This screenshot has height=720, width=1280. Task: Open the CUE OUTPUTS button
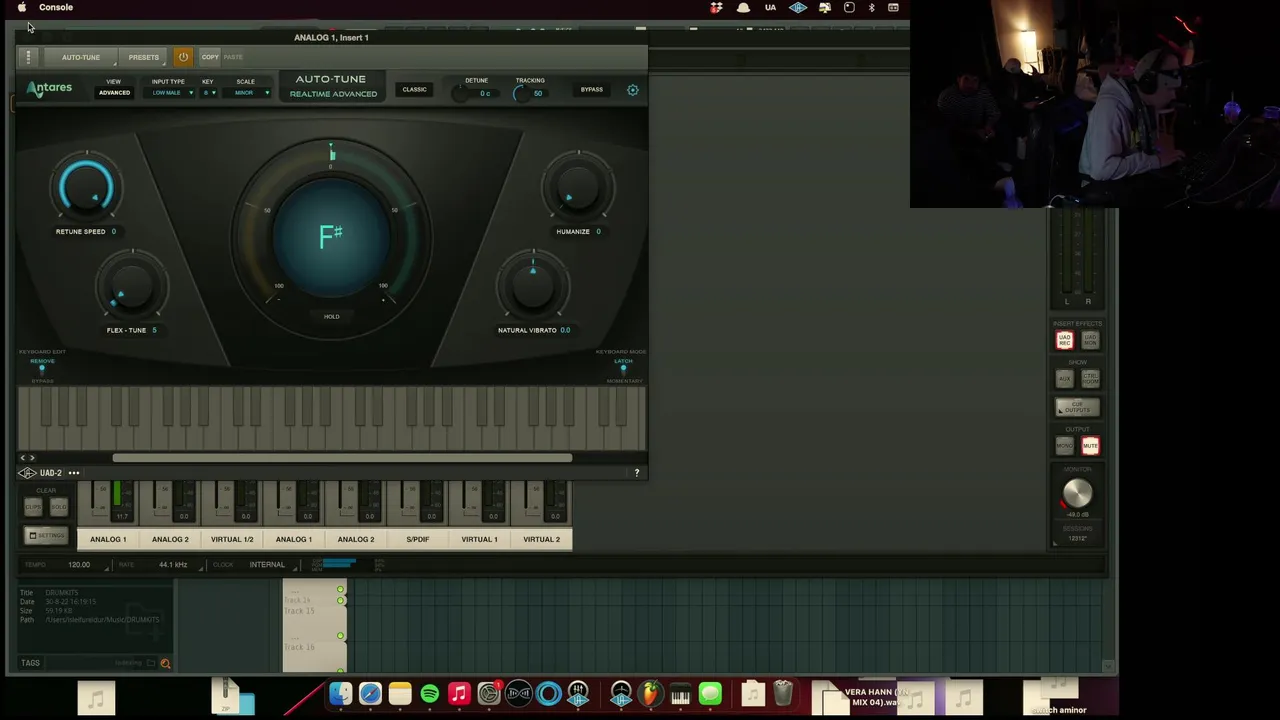[x=1077, y=408]
